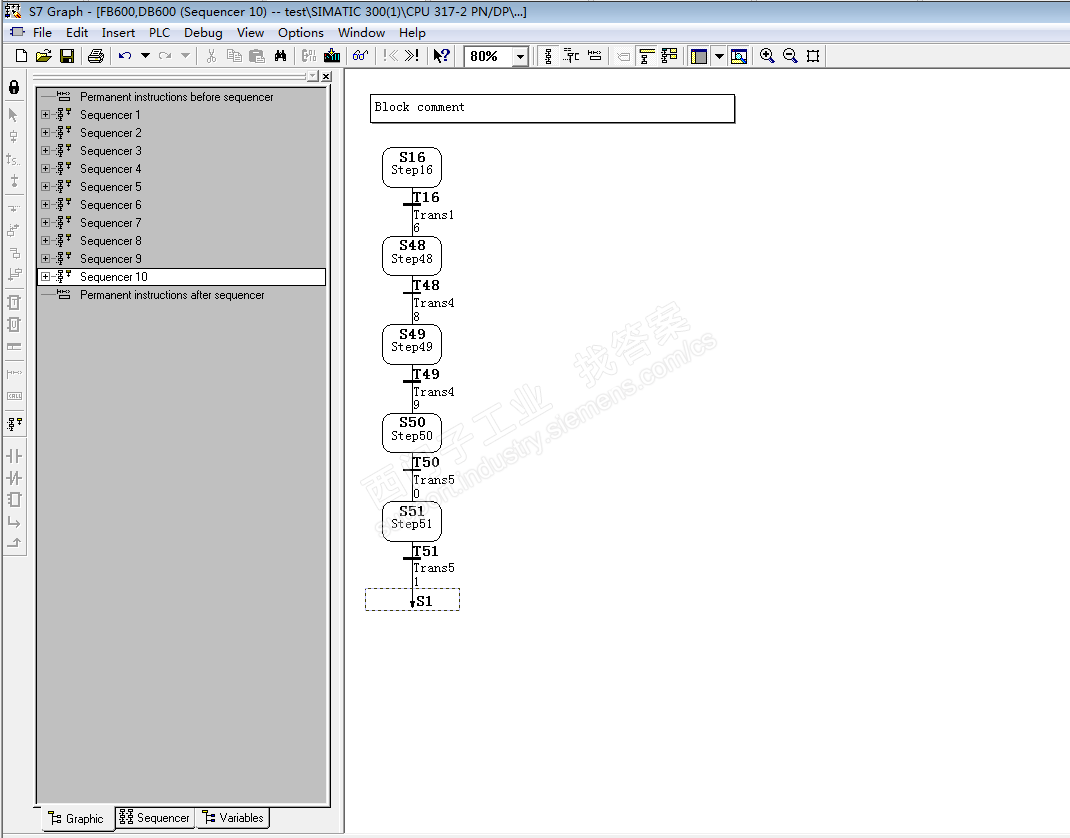Image resolution: width=1070 pixels, height=838 pixels.
Task: Open the Edit menu
Action: [x=77, y=33]
